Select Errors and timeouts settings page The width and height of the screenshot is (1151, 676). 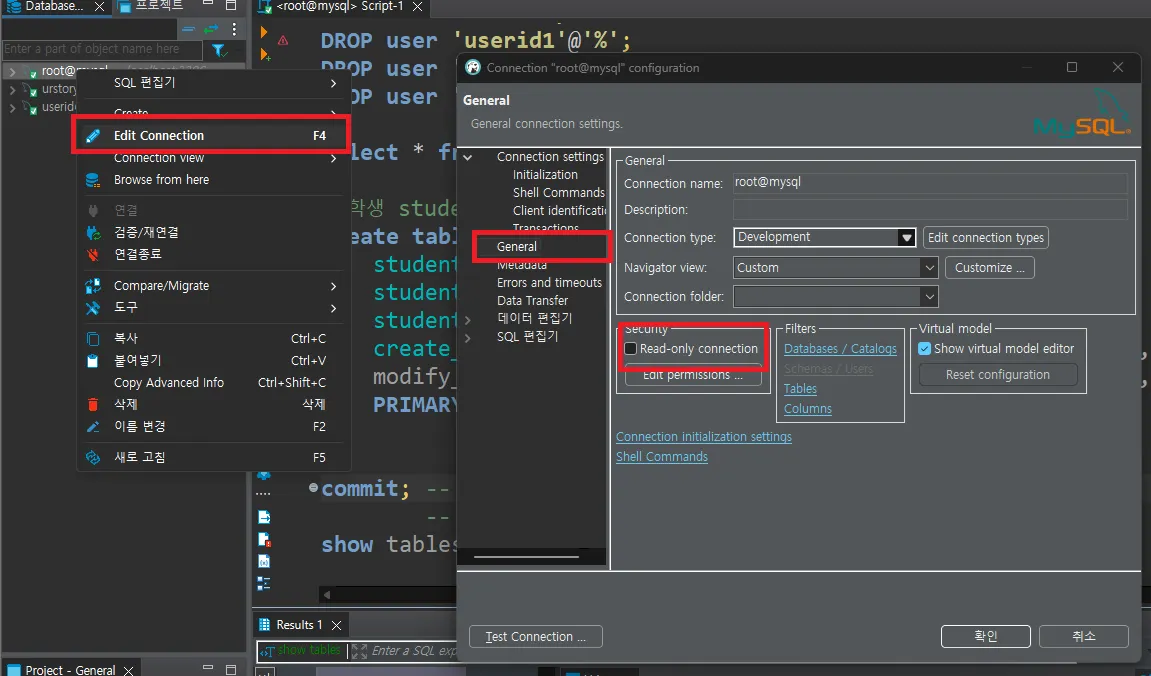pyautogui.click(x=549, y=283)
